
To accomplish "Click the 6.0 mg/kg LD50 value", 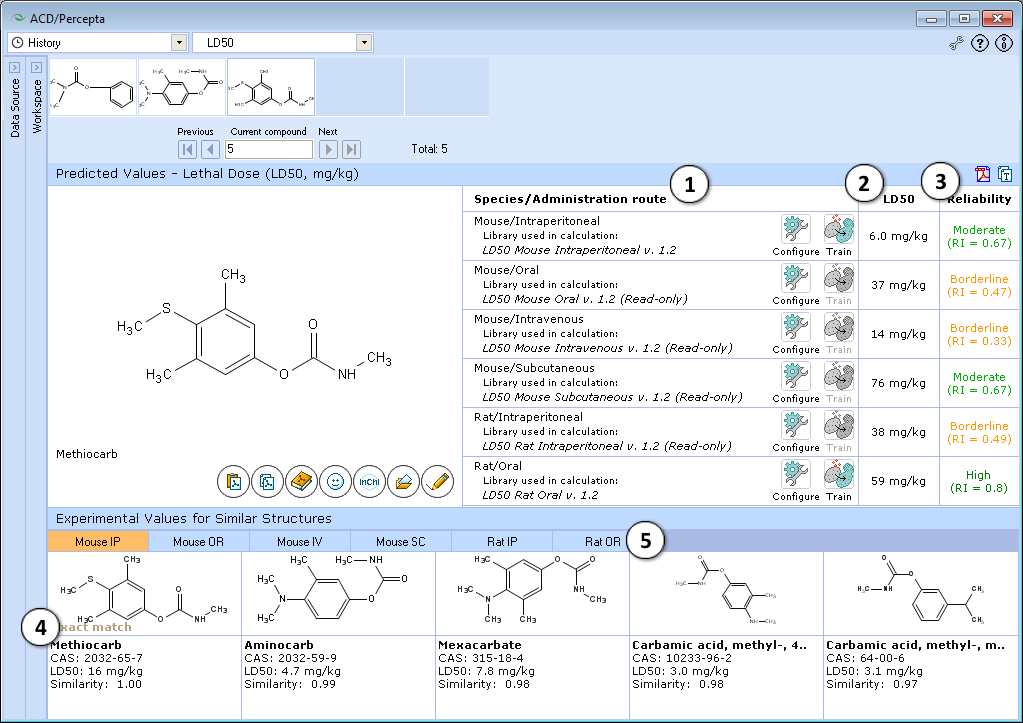I will click(898, 236).
